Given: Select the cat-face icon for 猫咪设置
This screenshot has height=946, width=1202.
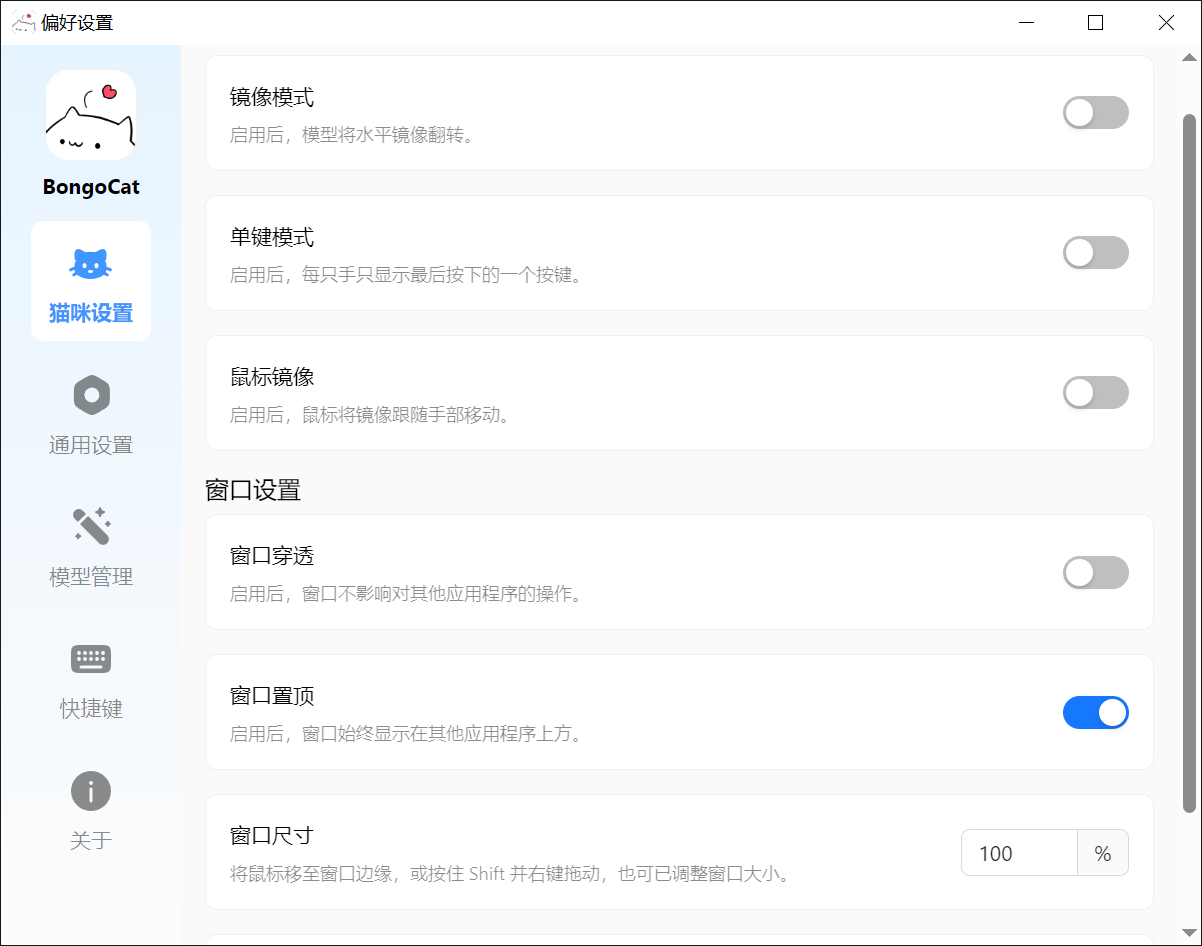Looking at the screenshot, I should tap(91, 264).
